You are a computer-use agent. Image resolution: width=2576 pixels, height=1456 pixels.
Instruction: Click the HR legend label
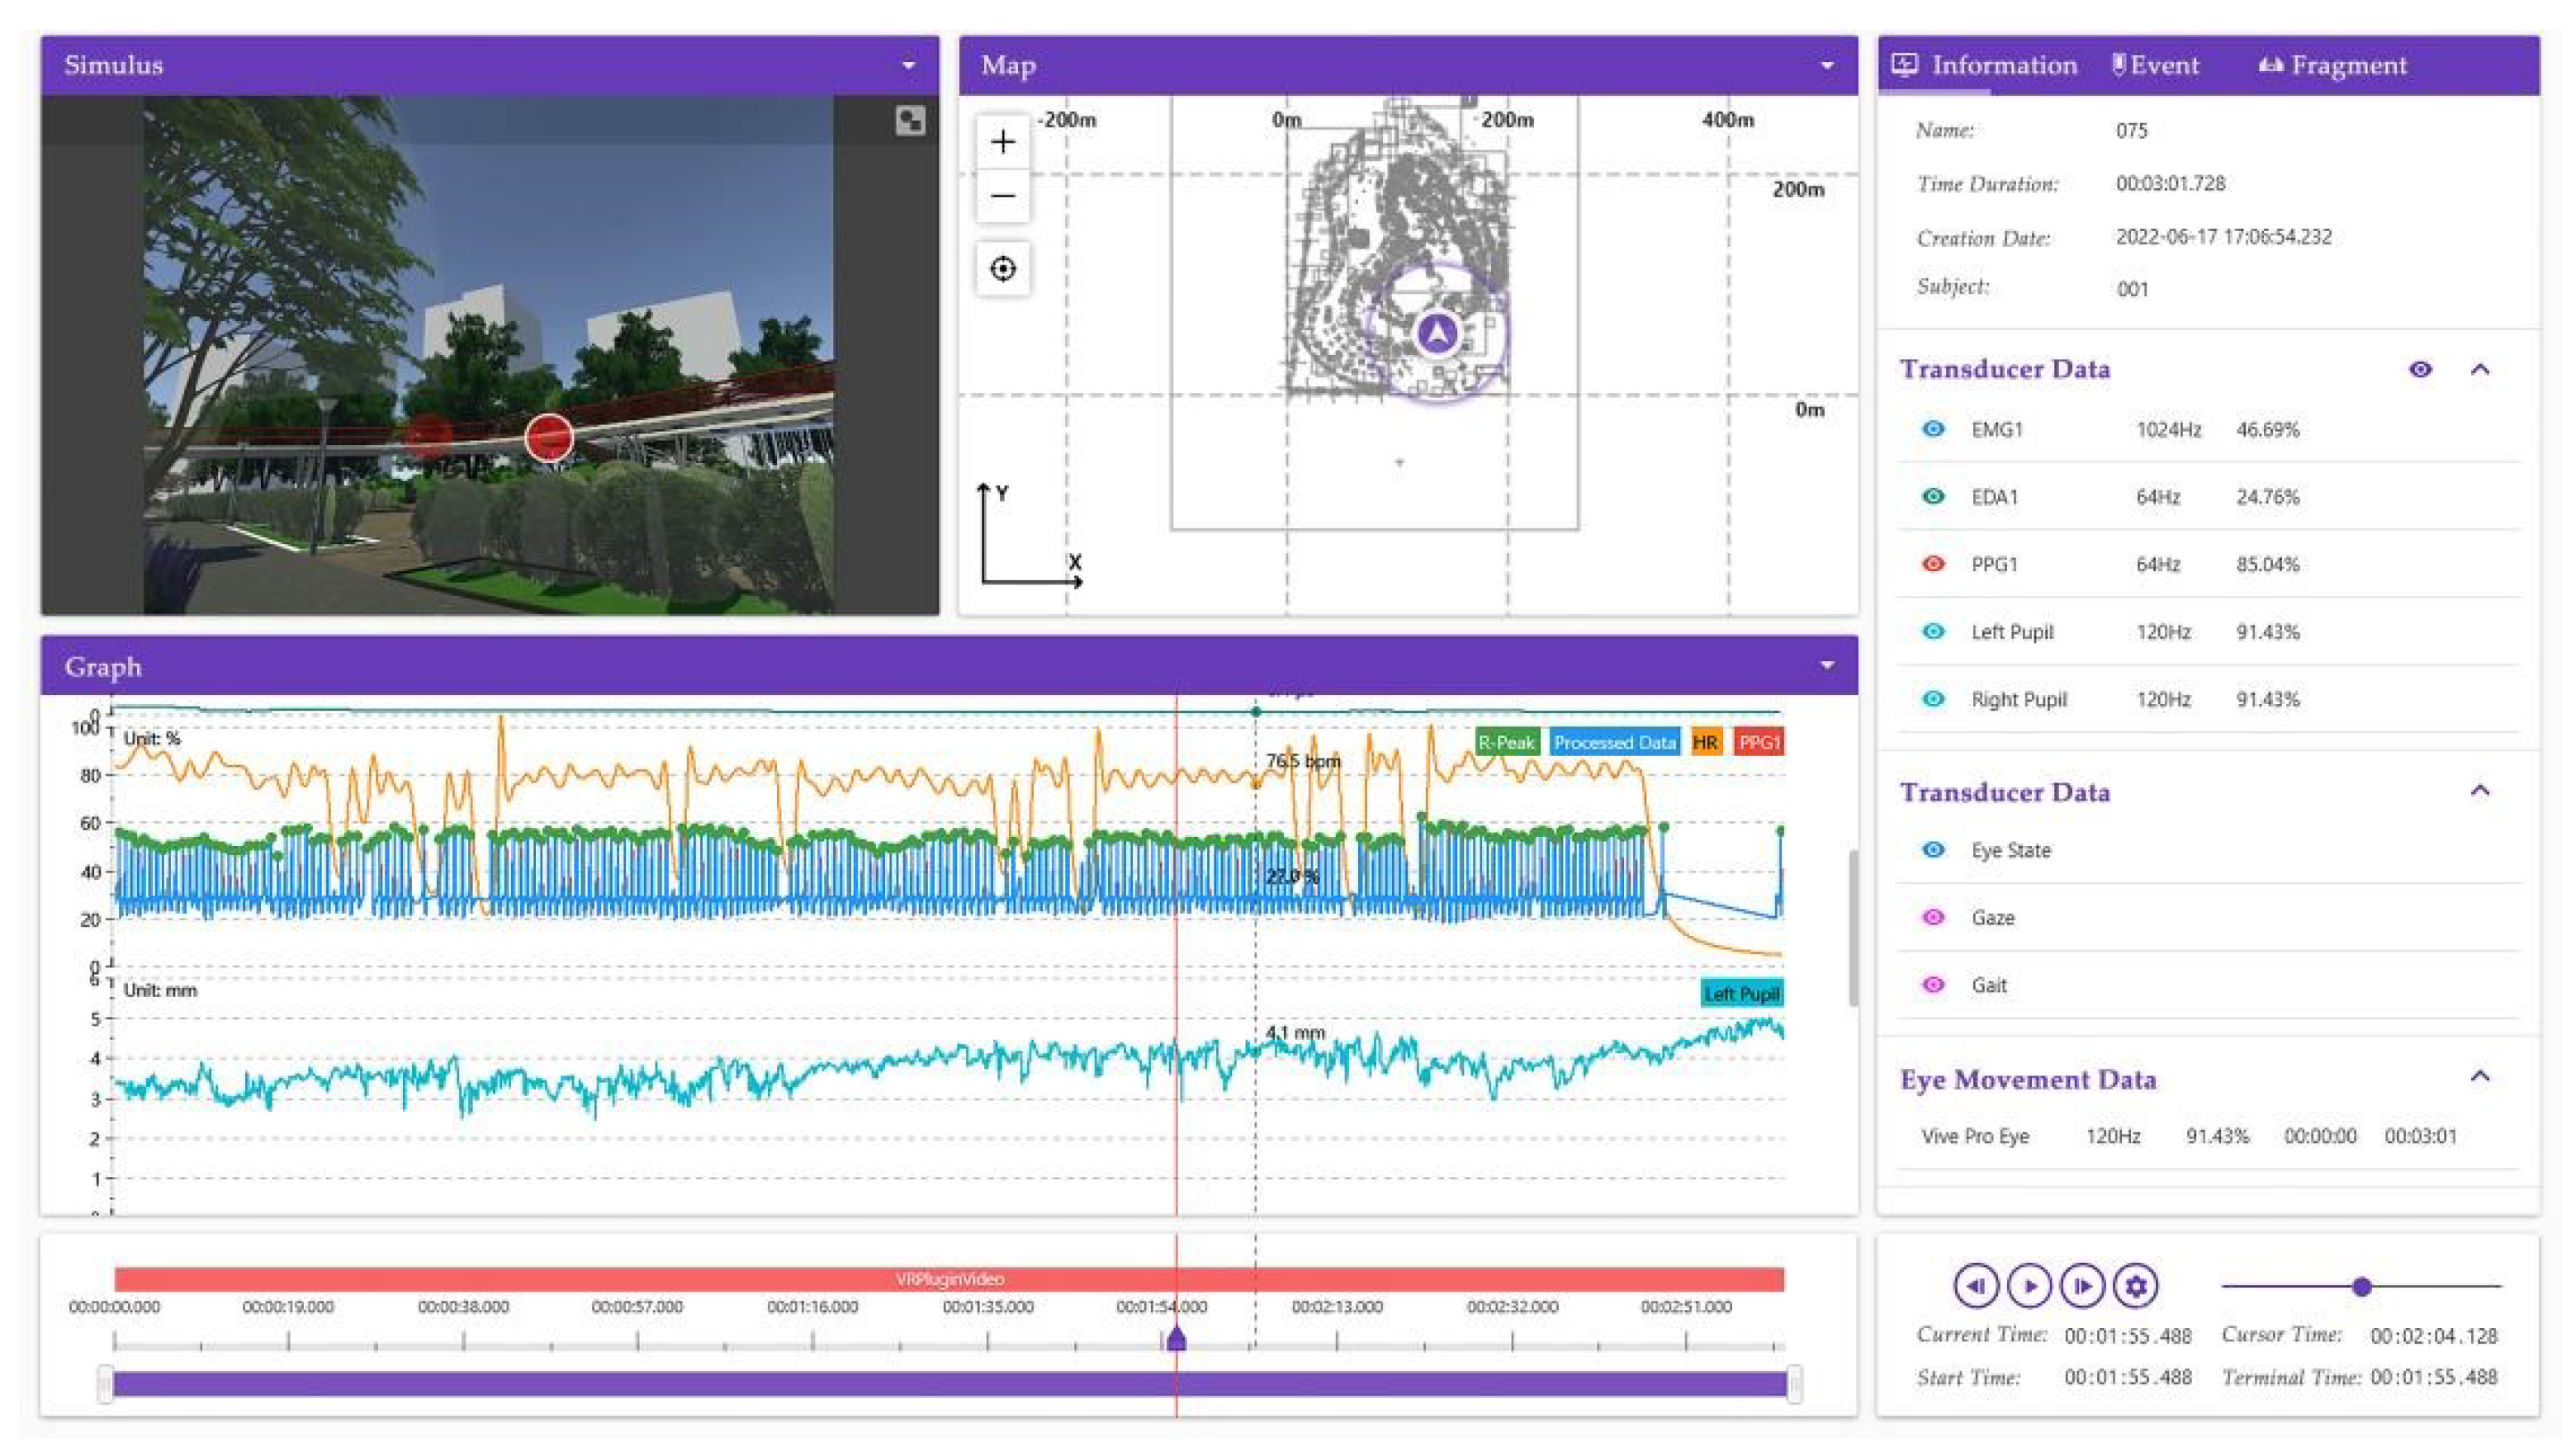coord(1705,743)
